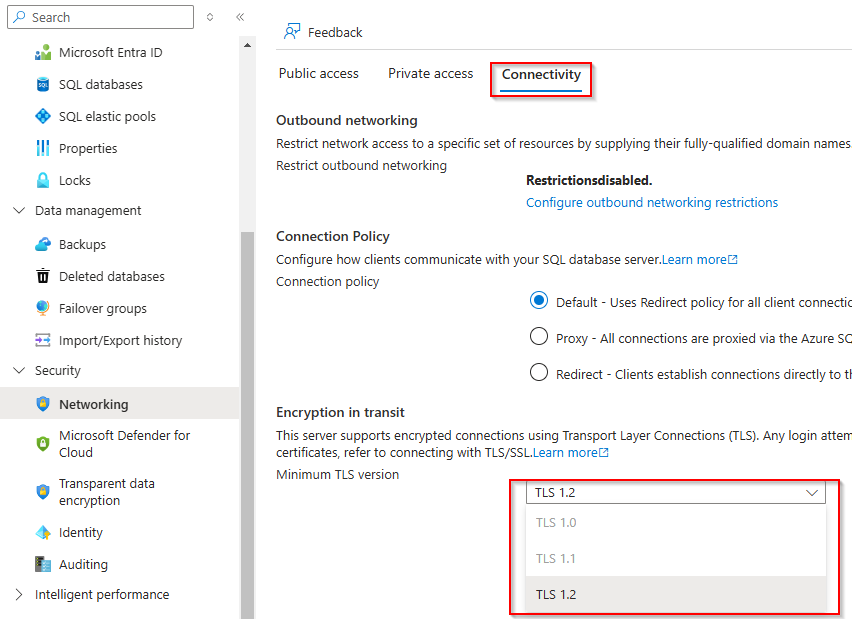
Task: Click the Auditing icon
Action: pos(43,564)
